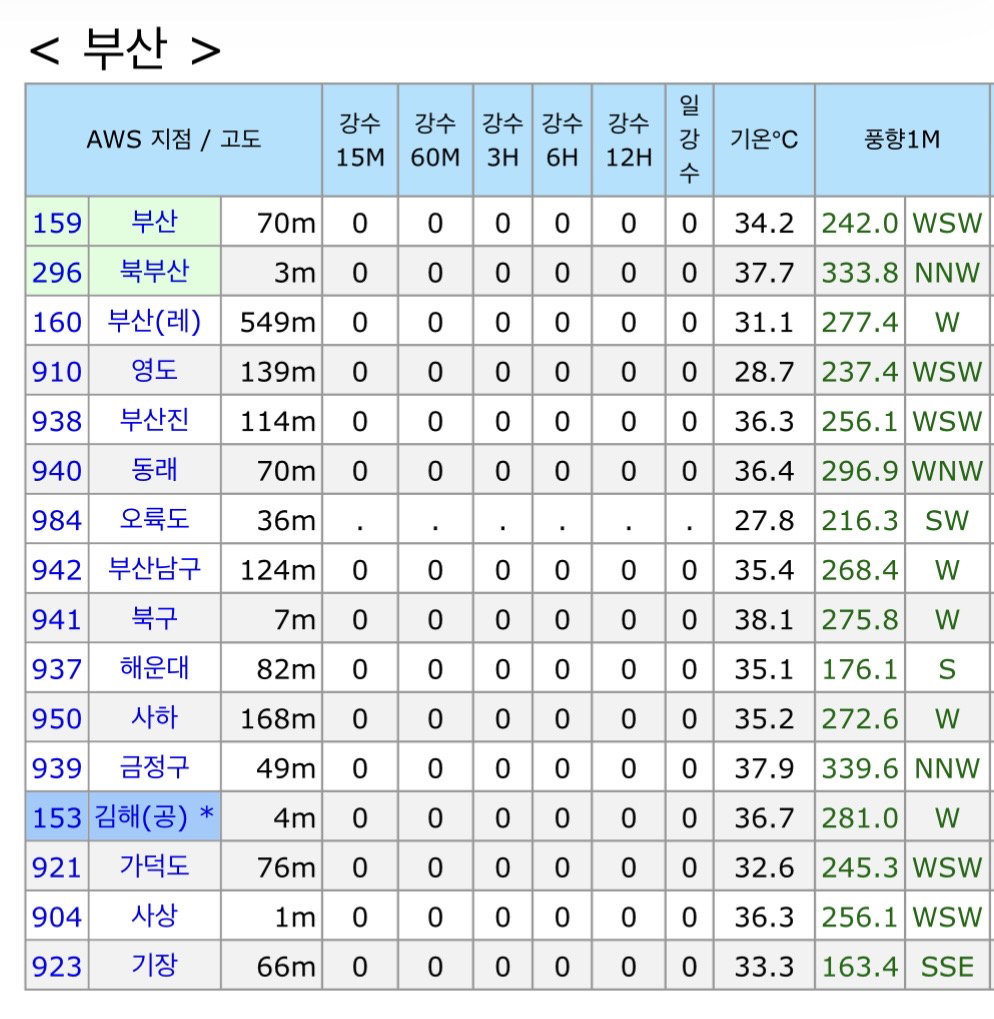Click the 기온°C column header

pos(764,140)
